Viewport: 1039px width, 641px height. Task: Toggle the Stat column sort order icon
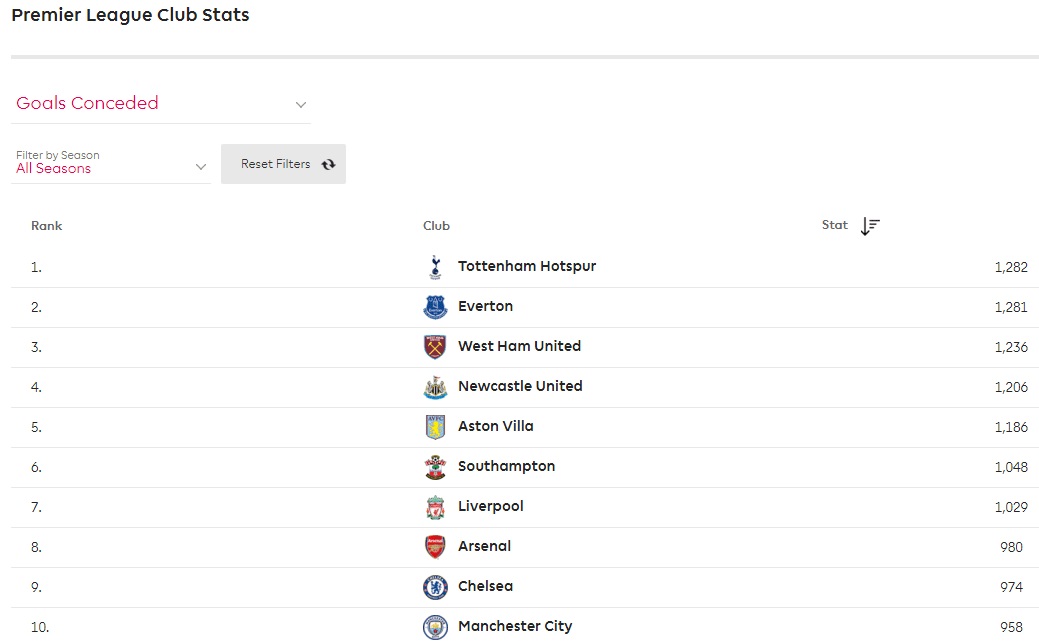[870, 226]
